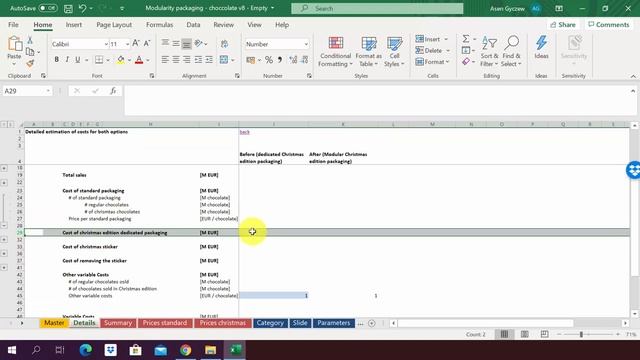The image size is (640, 360).
Task: Open the Windows Start menu
Action: point(11,350)
